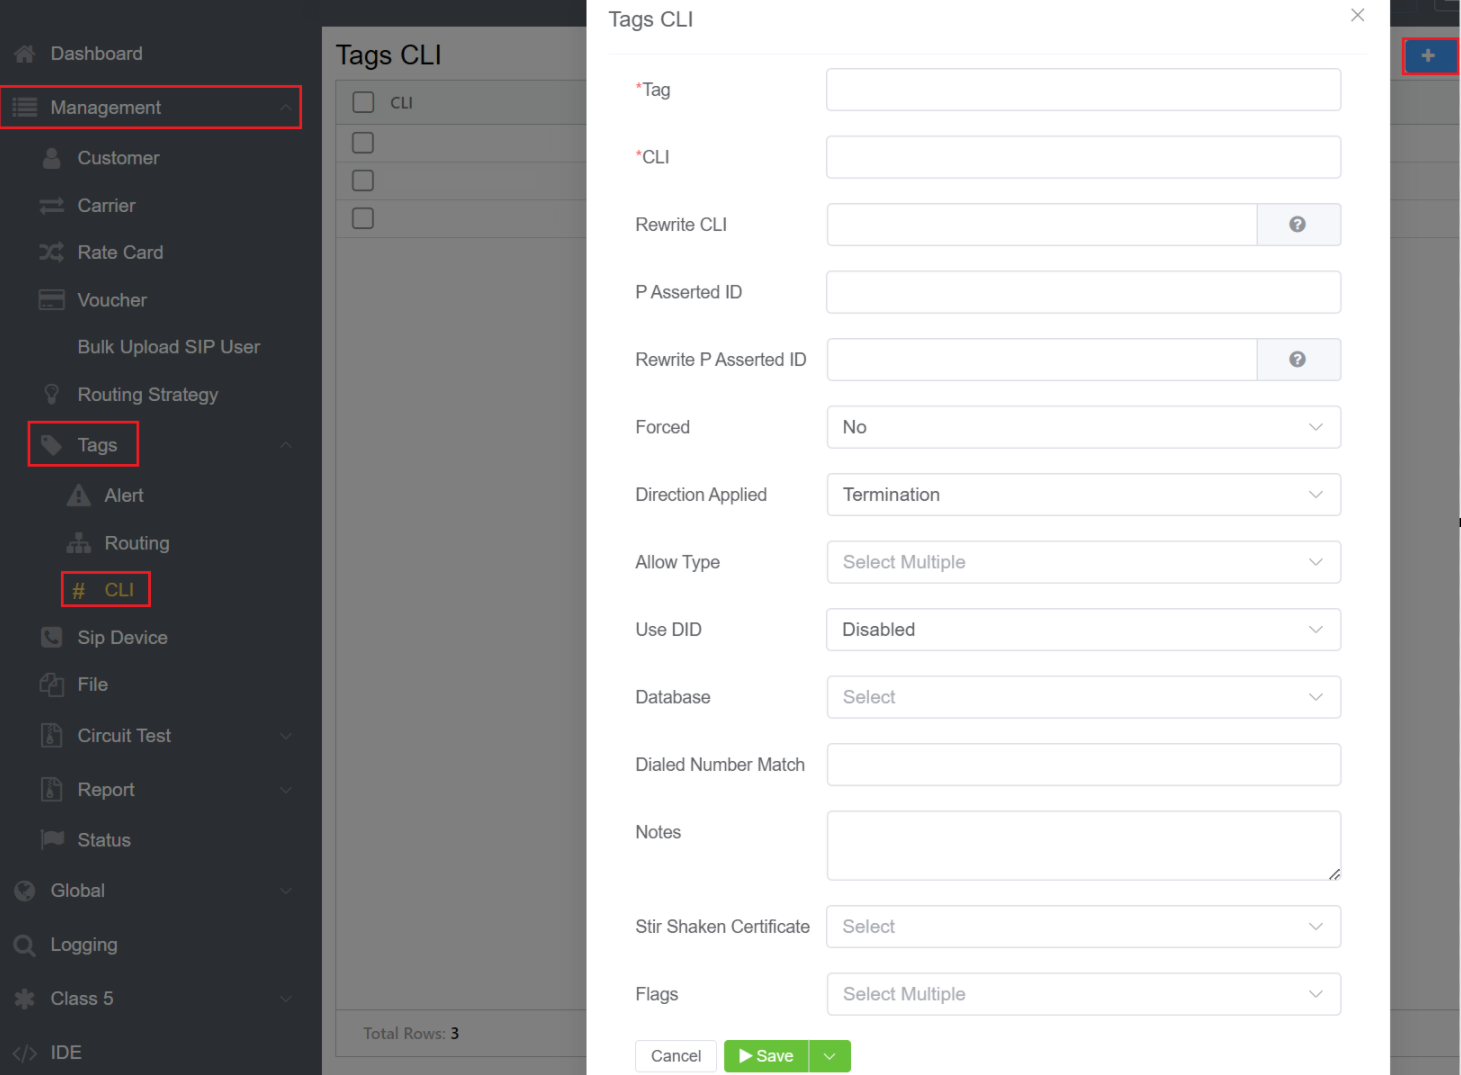Check the first row checkbox in table

coord(363,143)
